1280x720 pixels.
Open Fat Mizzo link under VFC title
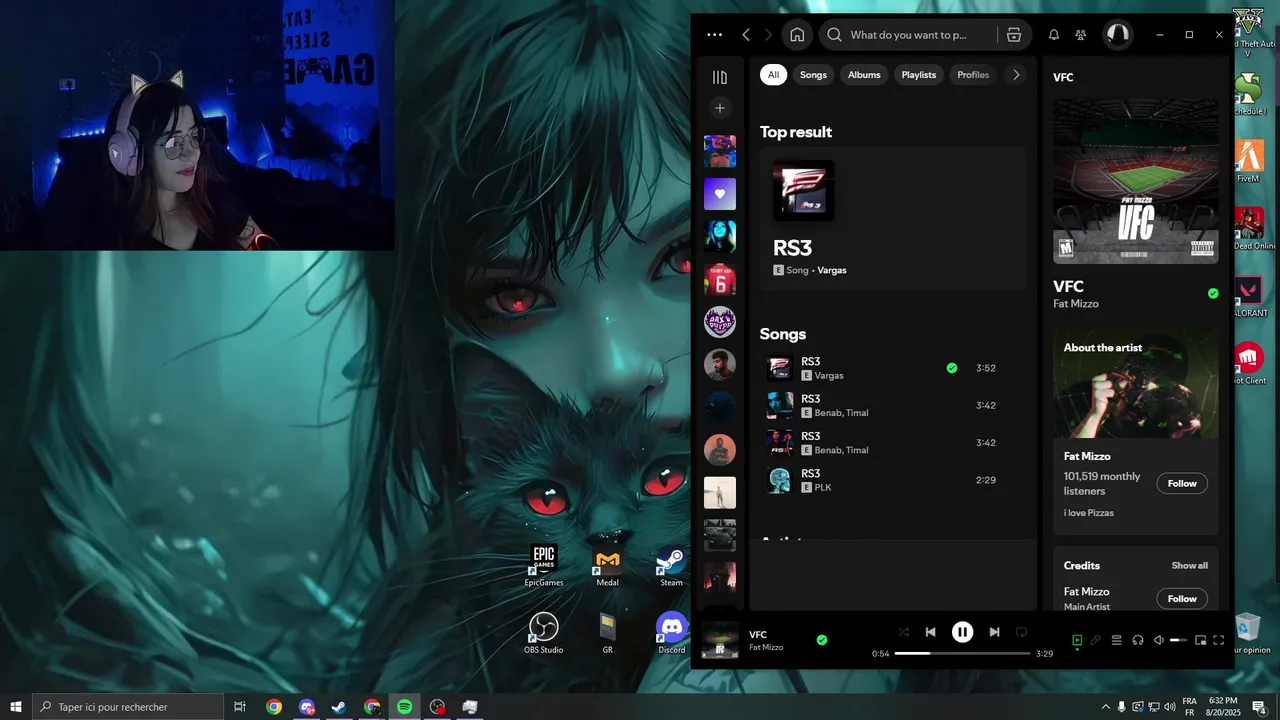1076,304
